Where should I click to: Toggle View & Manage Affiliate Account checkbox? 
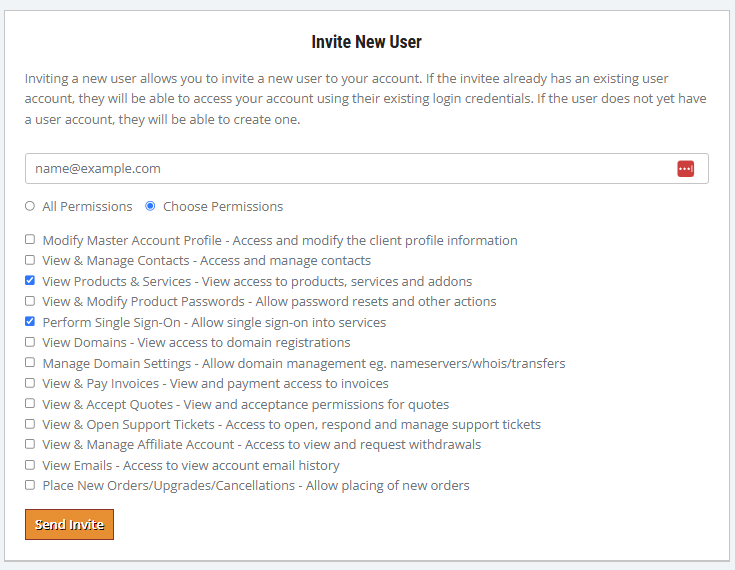click(30, 444)
